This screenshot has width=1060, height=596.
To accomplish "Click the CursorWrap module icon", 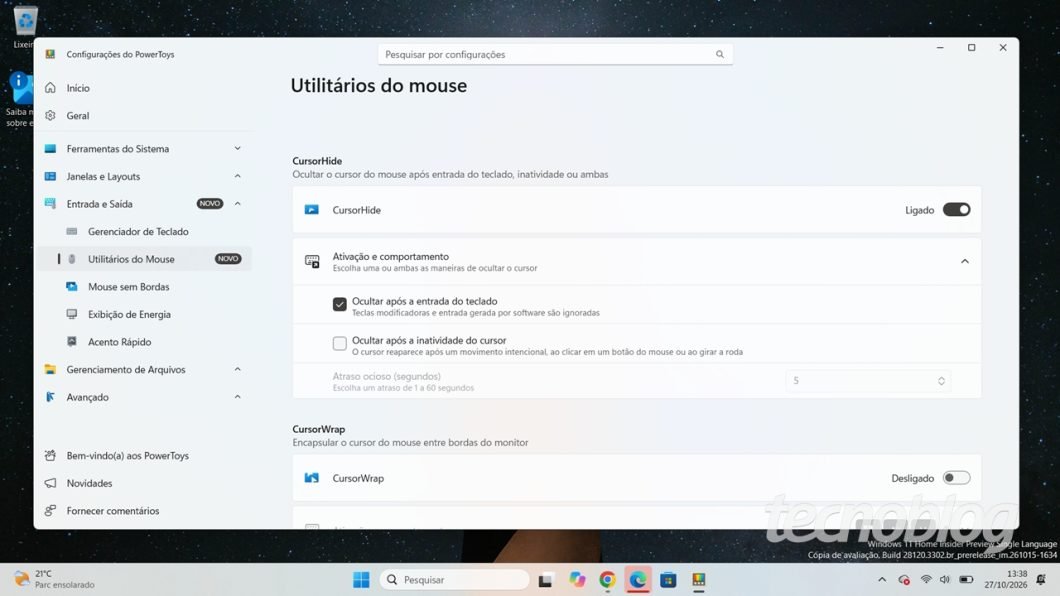I will pyautogui.click(x=312, y=478).
